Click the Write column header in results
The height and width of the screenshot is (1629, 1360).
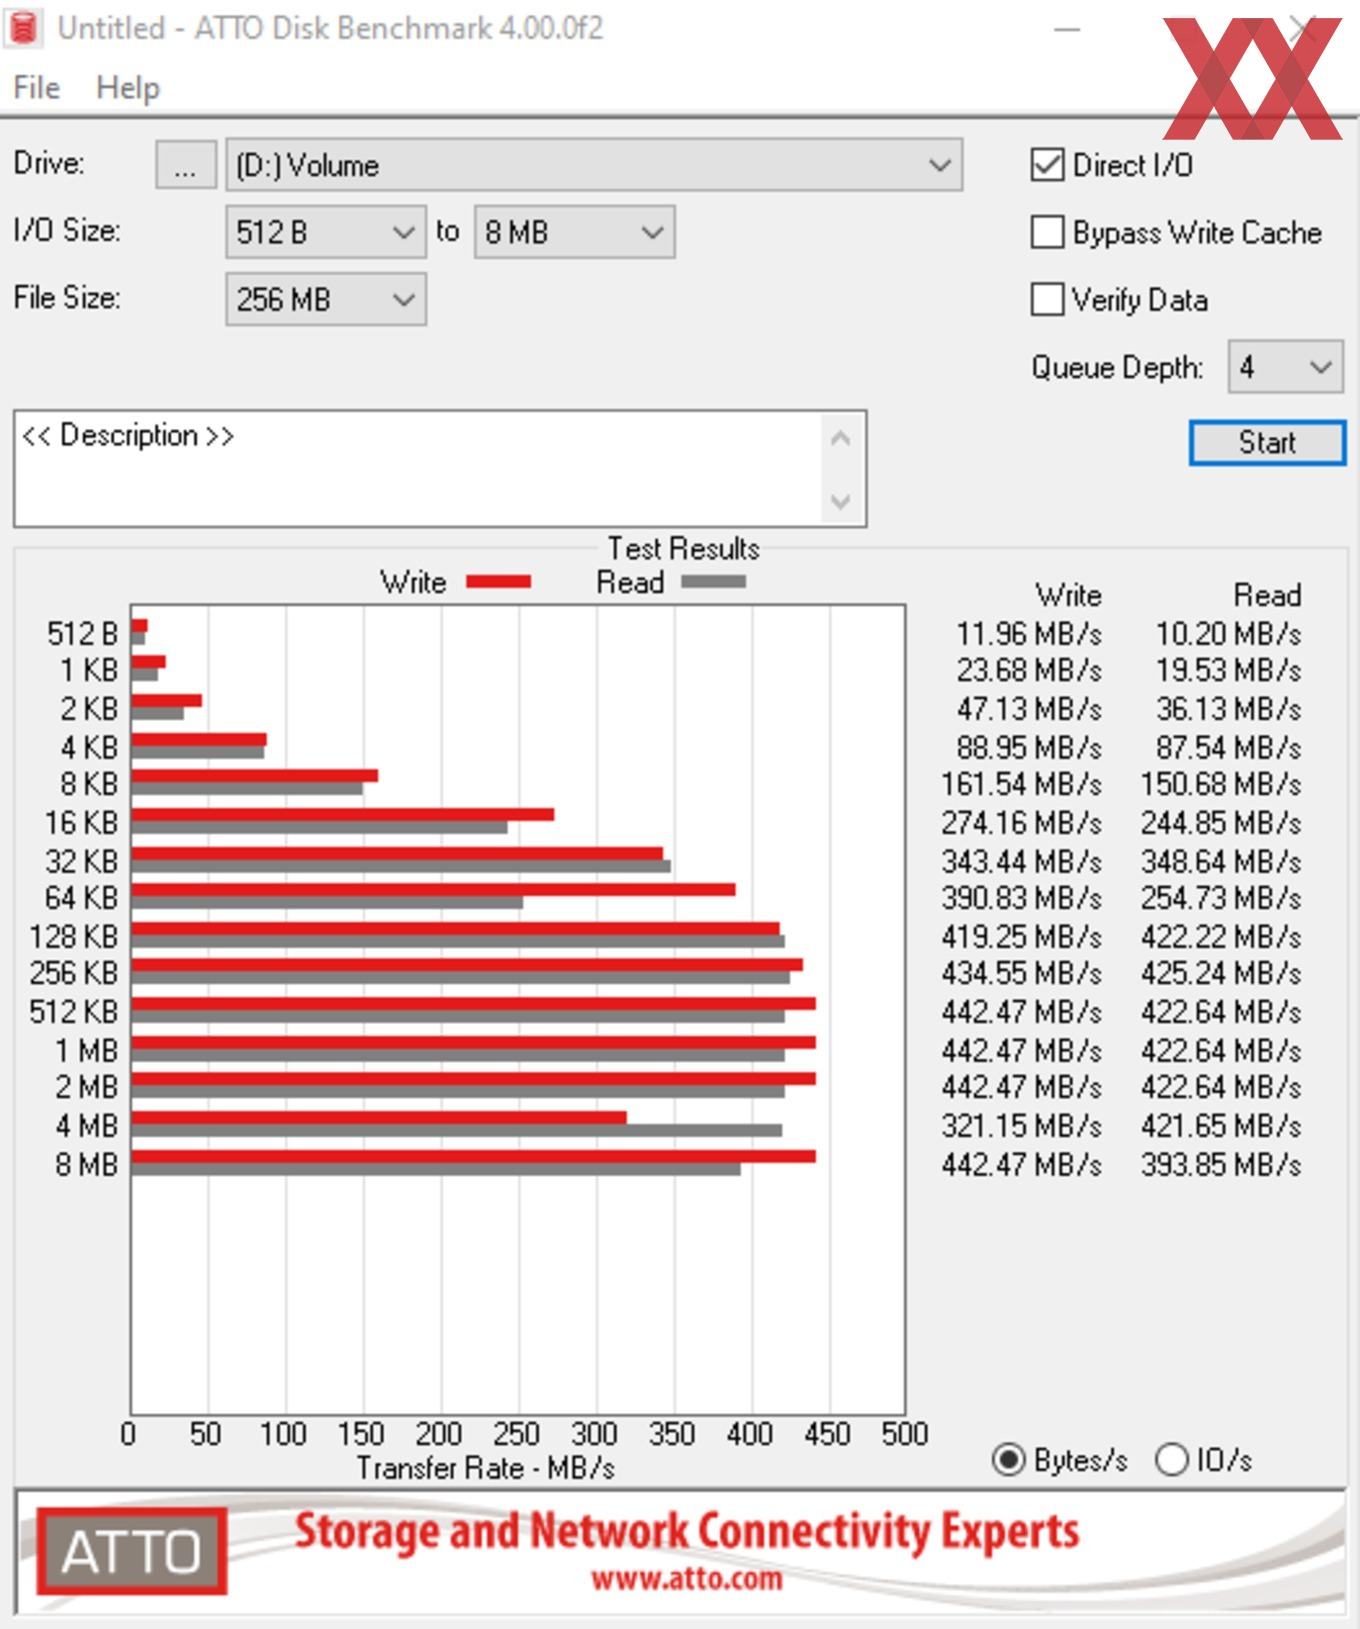coord(1069,595)
